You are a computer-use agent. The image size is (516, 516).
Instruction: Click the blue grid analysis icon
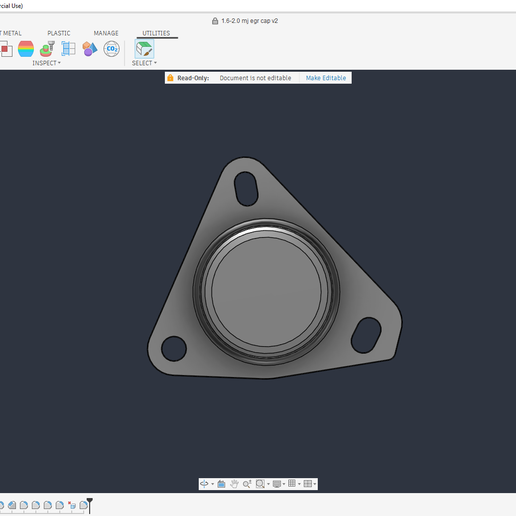click(x=68, y=49)
